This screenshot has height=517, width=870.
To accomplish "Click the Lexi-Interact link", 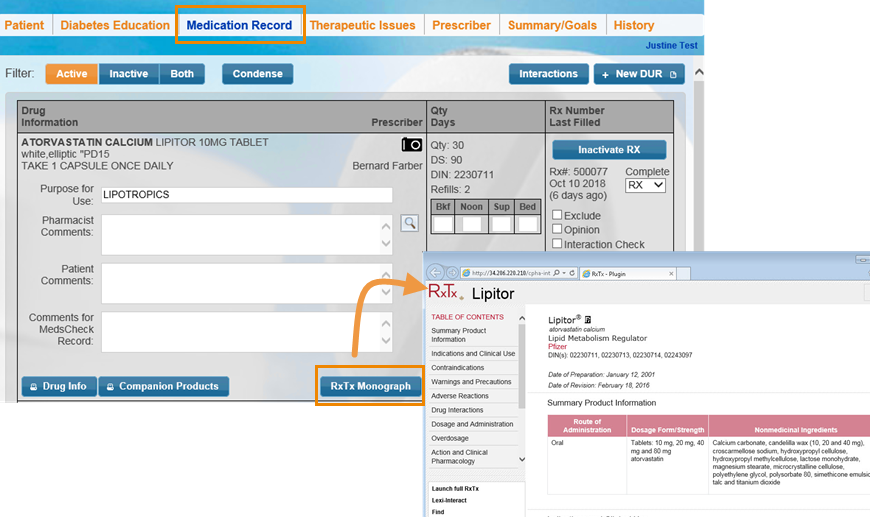I will [x=449, y=500].
